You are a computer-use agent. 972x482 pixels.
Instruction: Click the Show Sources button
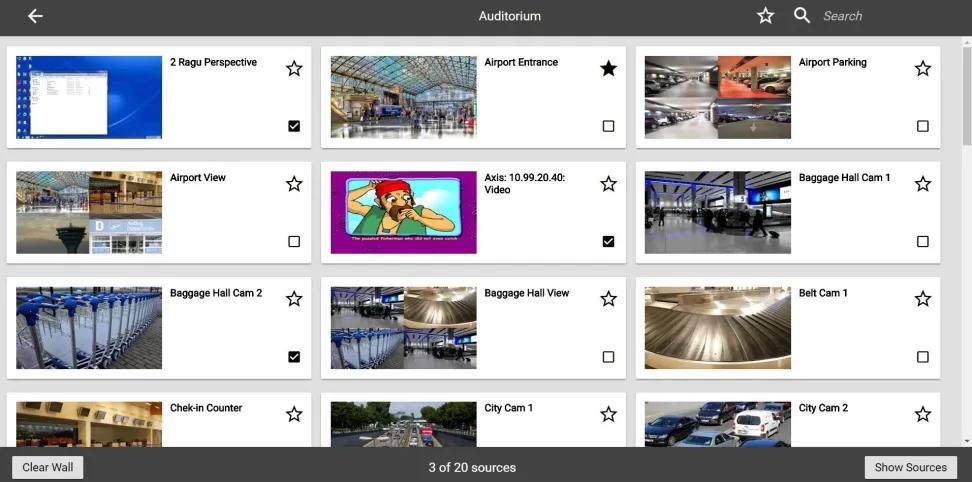911,467
